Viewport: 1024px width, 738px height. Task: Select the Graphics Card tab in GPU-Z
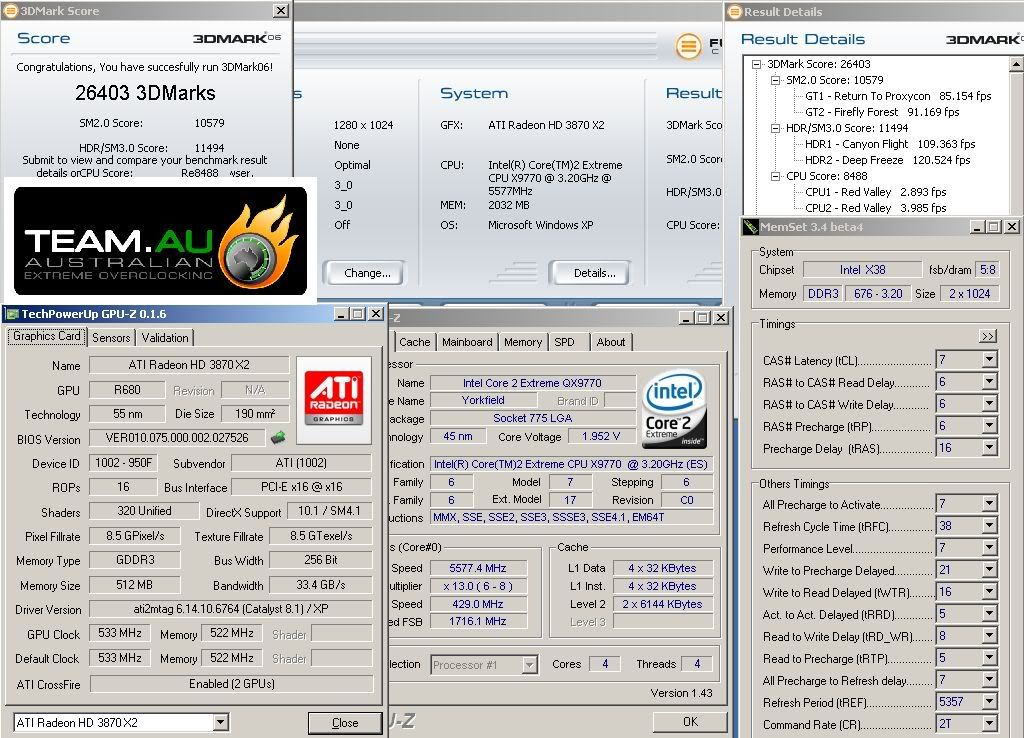pos(46,336)
